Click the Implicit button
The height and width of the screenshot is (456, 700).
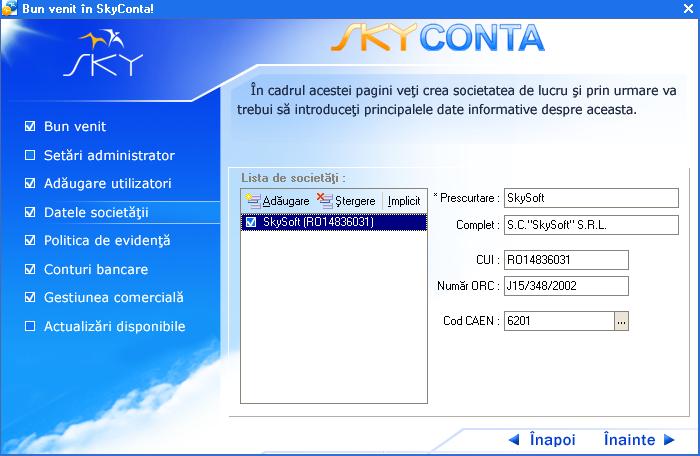click(404, 201)
